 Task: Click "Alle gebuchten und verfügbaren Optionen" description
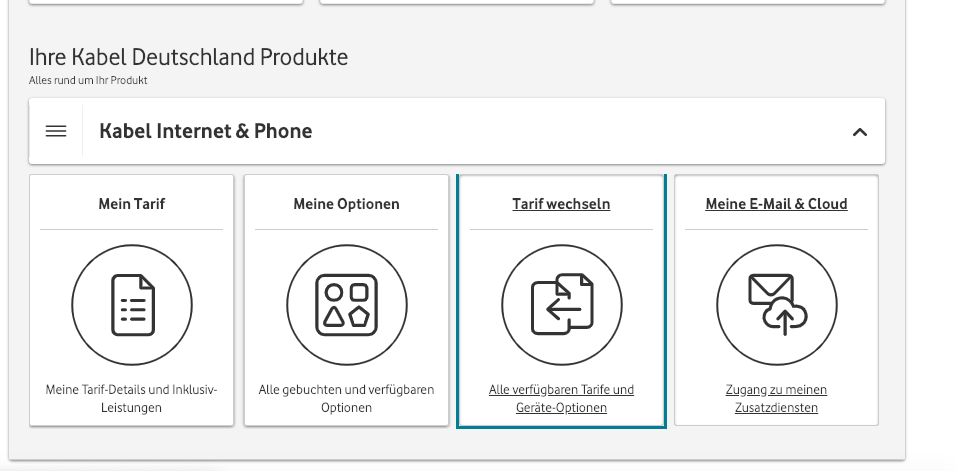346,398
